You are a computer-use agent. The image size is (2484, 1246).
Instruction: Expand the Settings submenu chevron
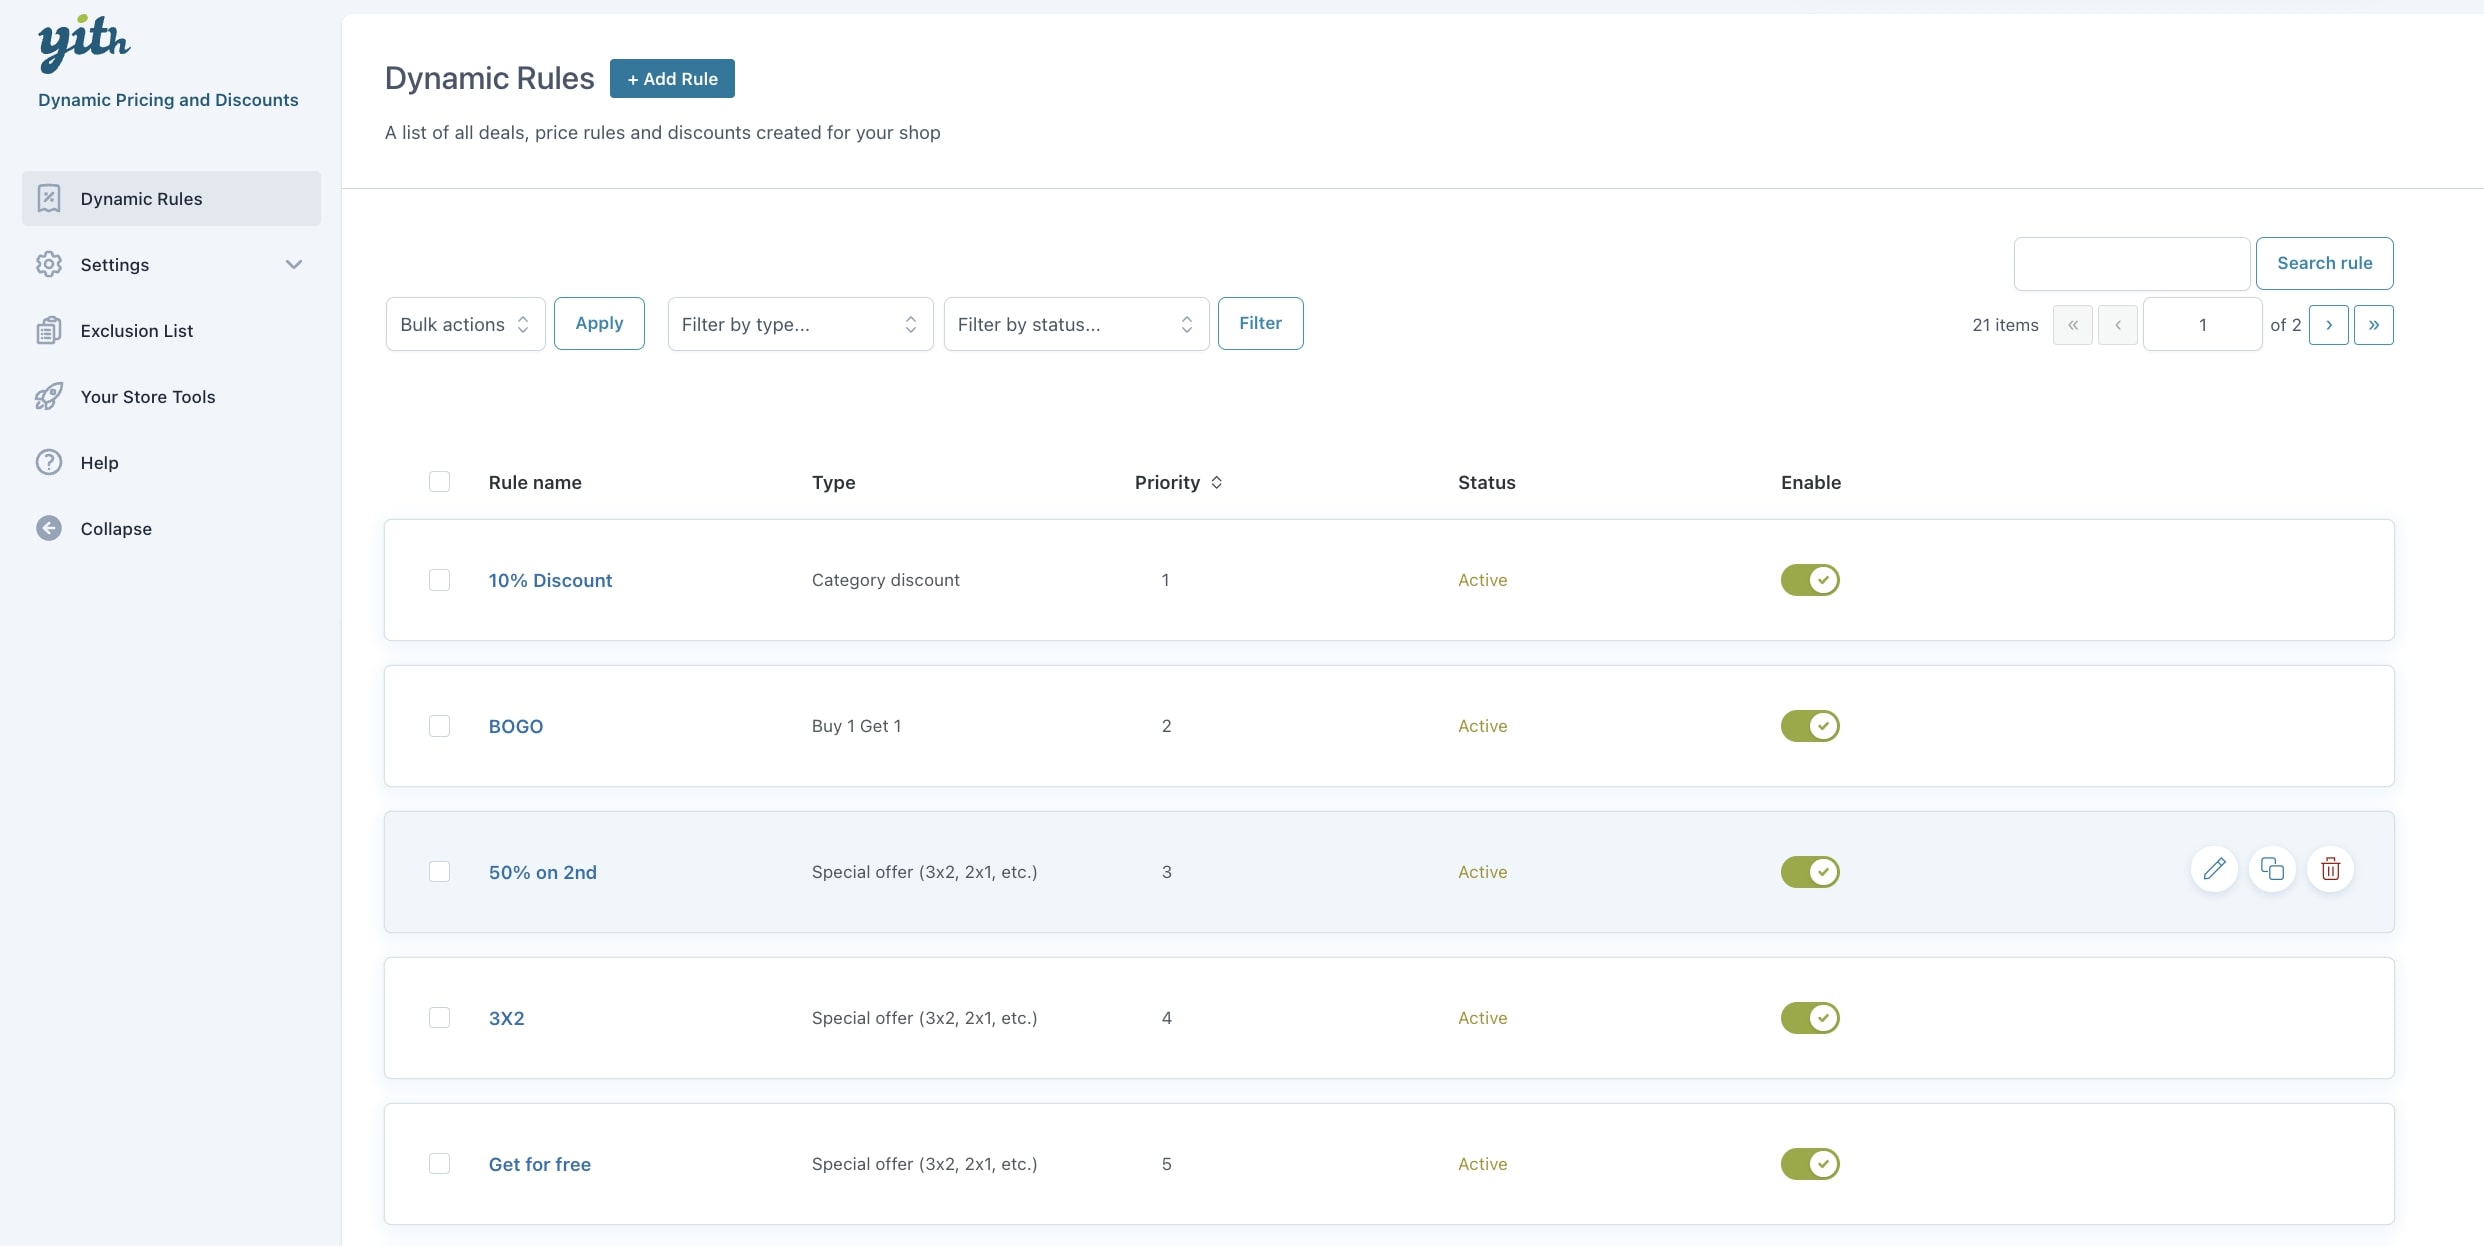coord(293,265)
